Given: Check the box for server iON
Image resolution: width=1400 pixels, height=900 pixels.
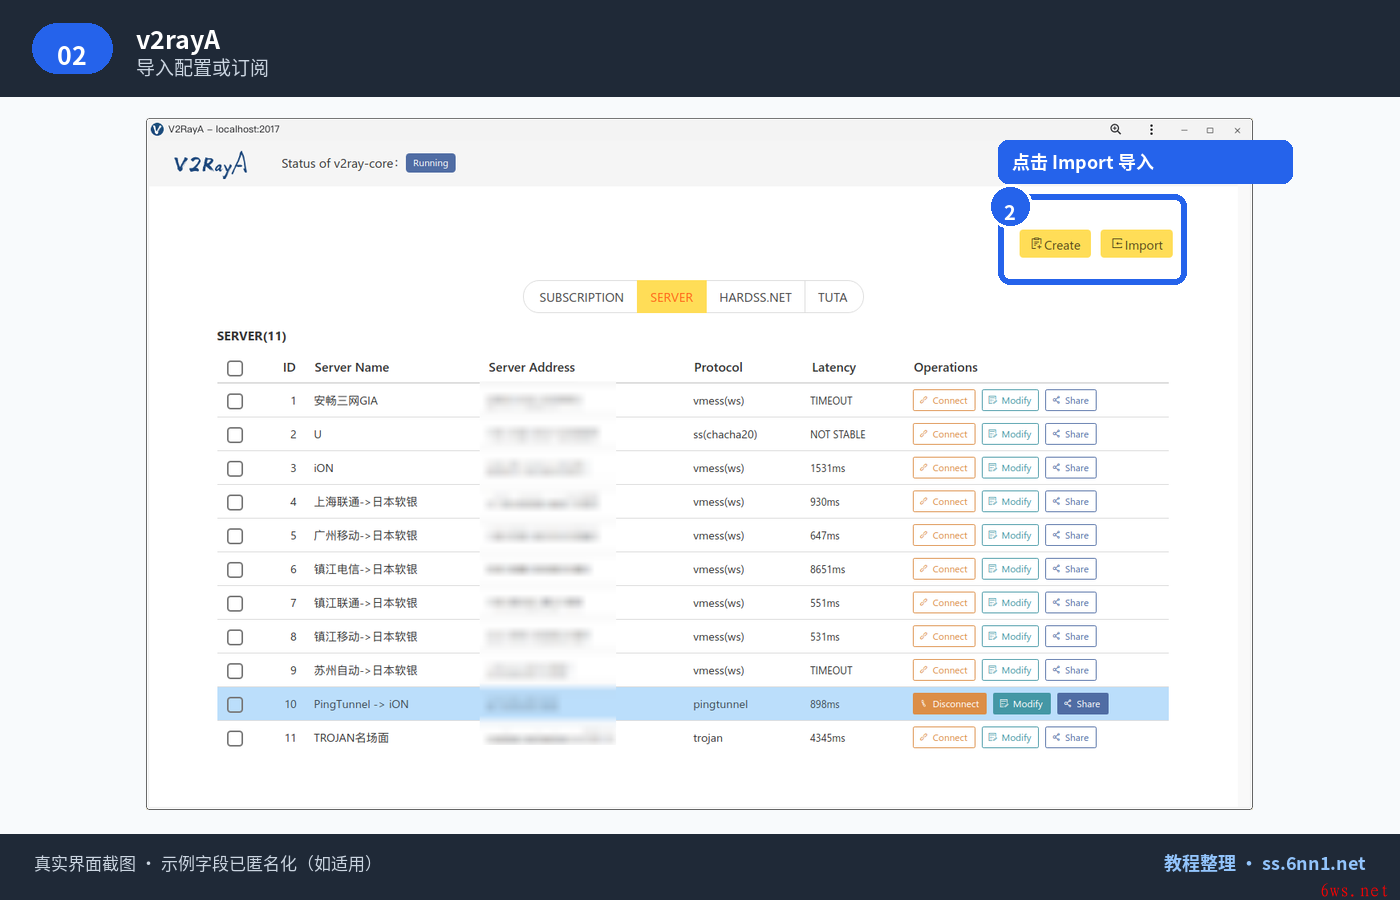Looking at the screenshot, I should [235, 468].
